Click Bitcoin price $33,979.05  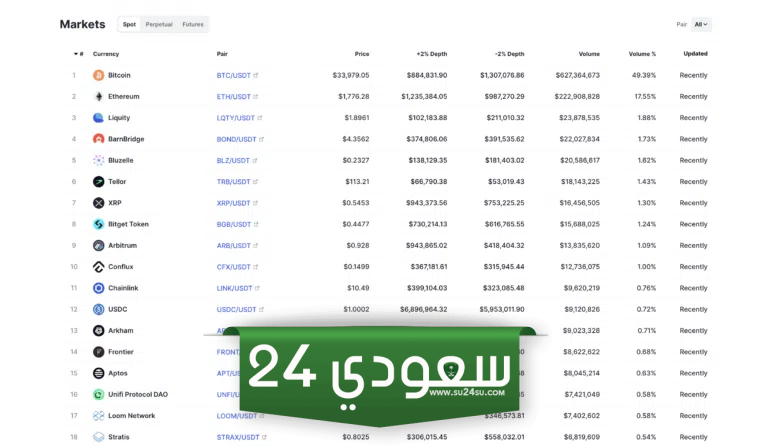point(351,75)
